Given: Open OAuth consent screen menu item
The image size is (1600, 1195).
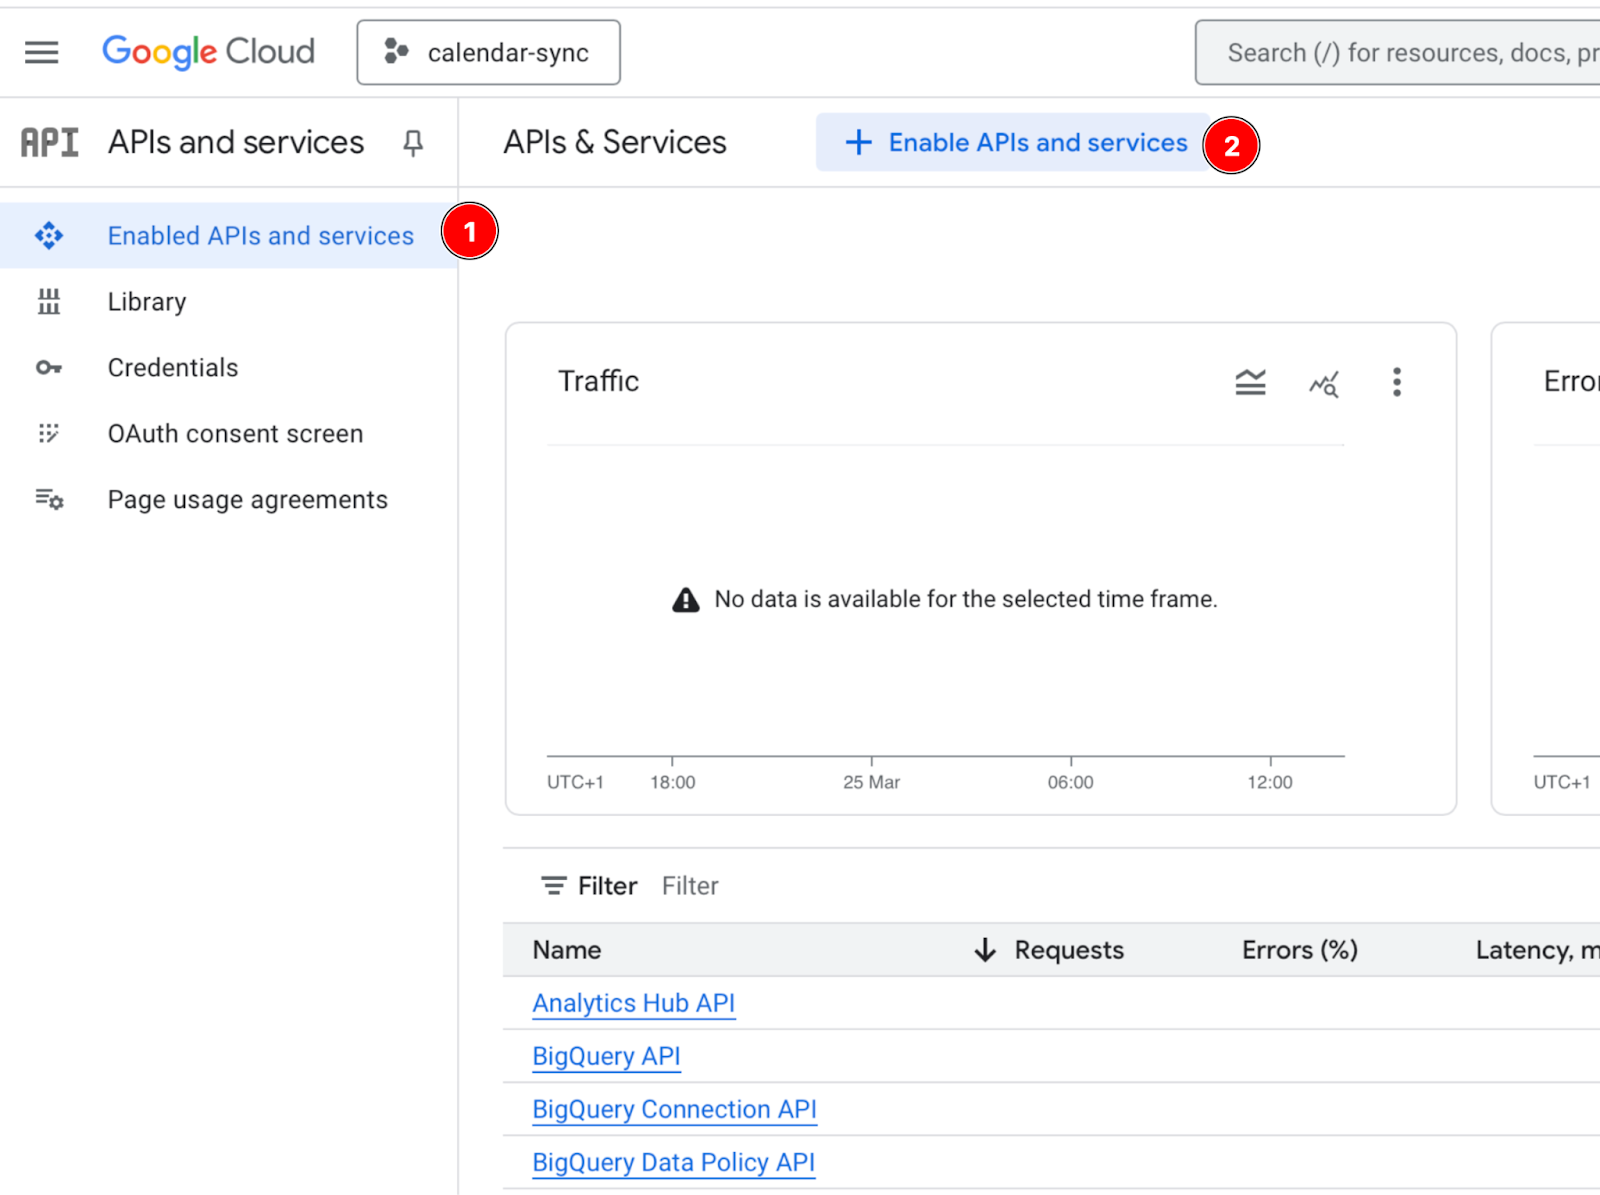Looking at the screenshot, I should pos(229,434).
